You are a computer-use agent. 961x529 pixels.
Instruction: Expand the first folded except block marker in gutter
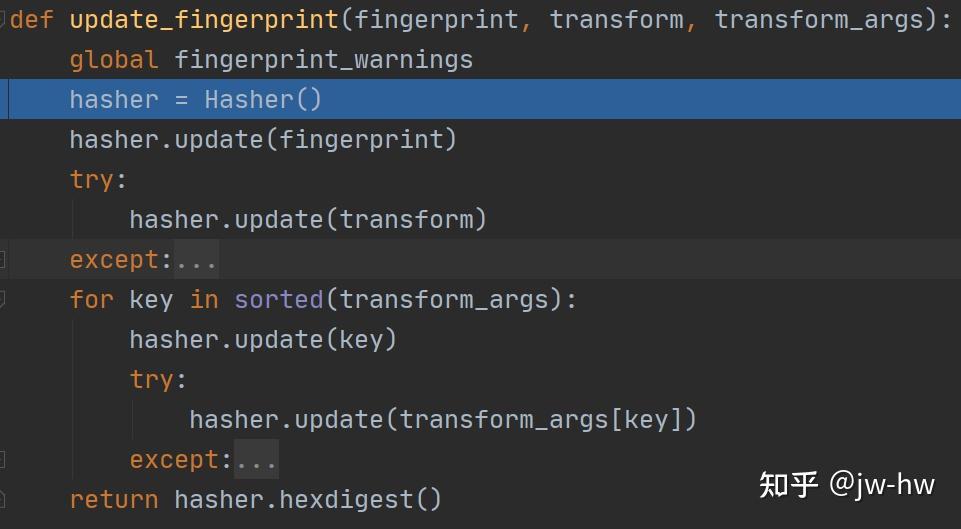click(x=3, y=260)
